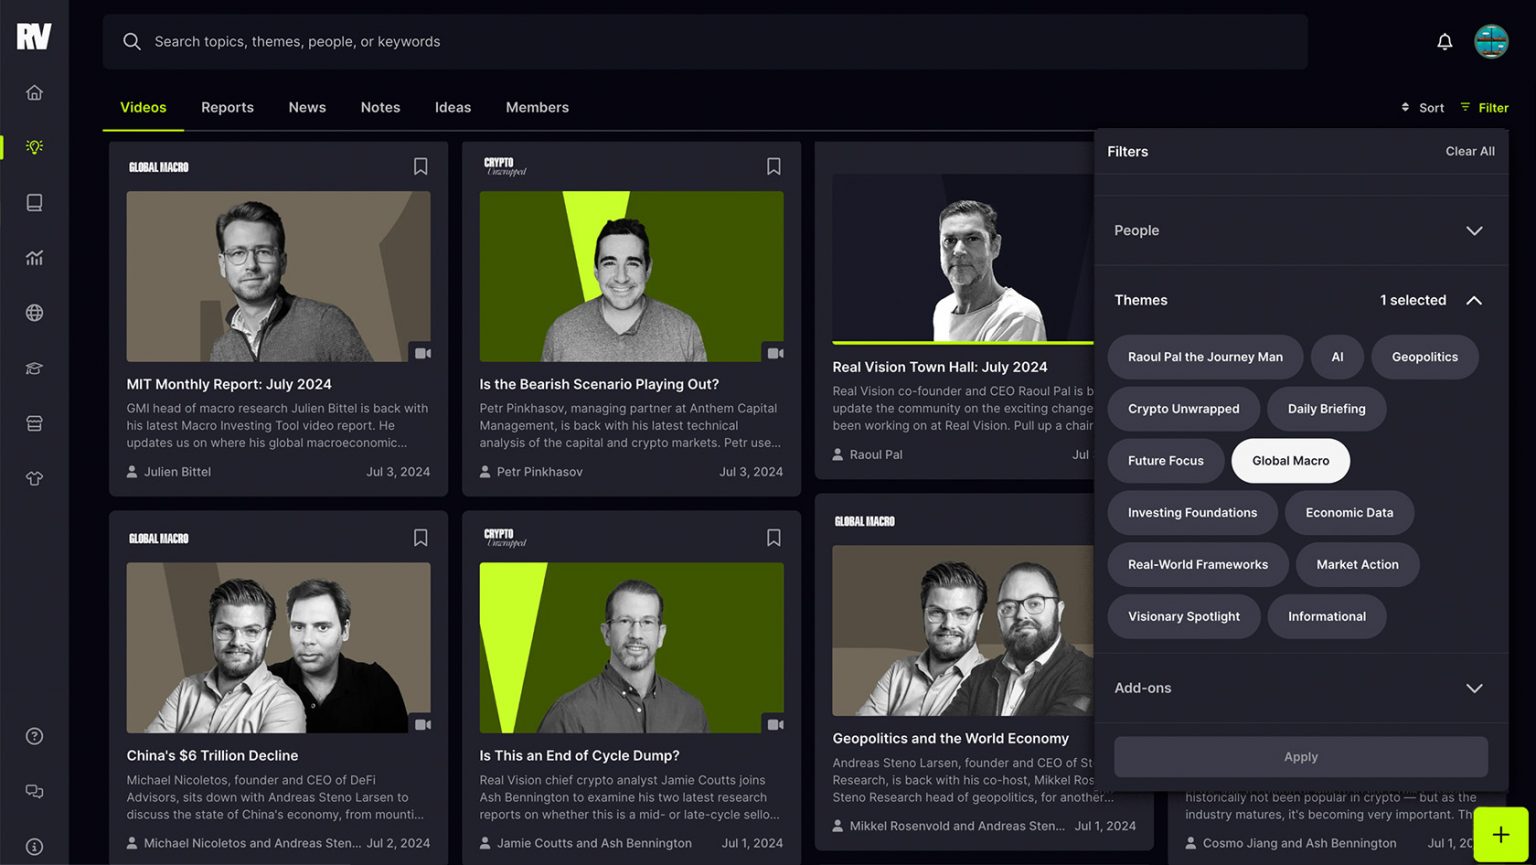Switch to the Reports tab
Viewport: 1536px width, 865px height.
(x=227, y=107)
